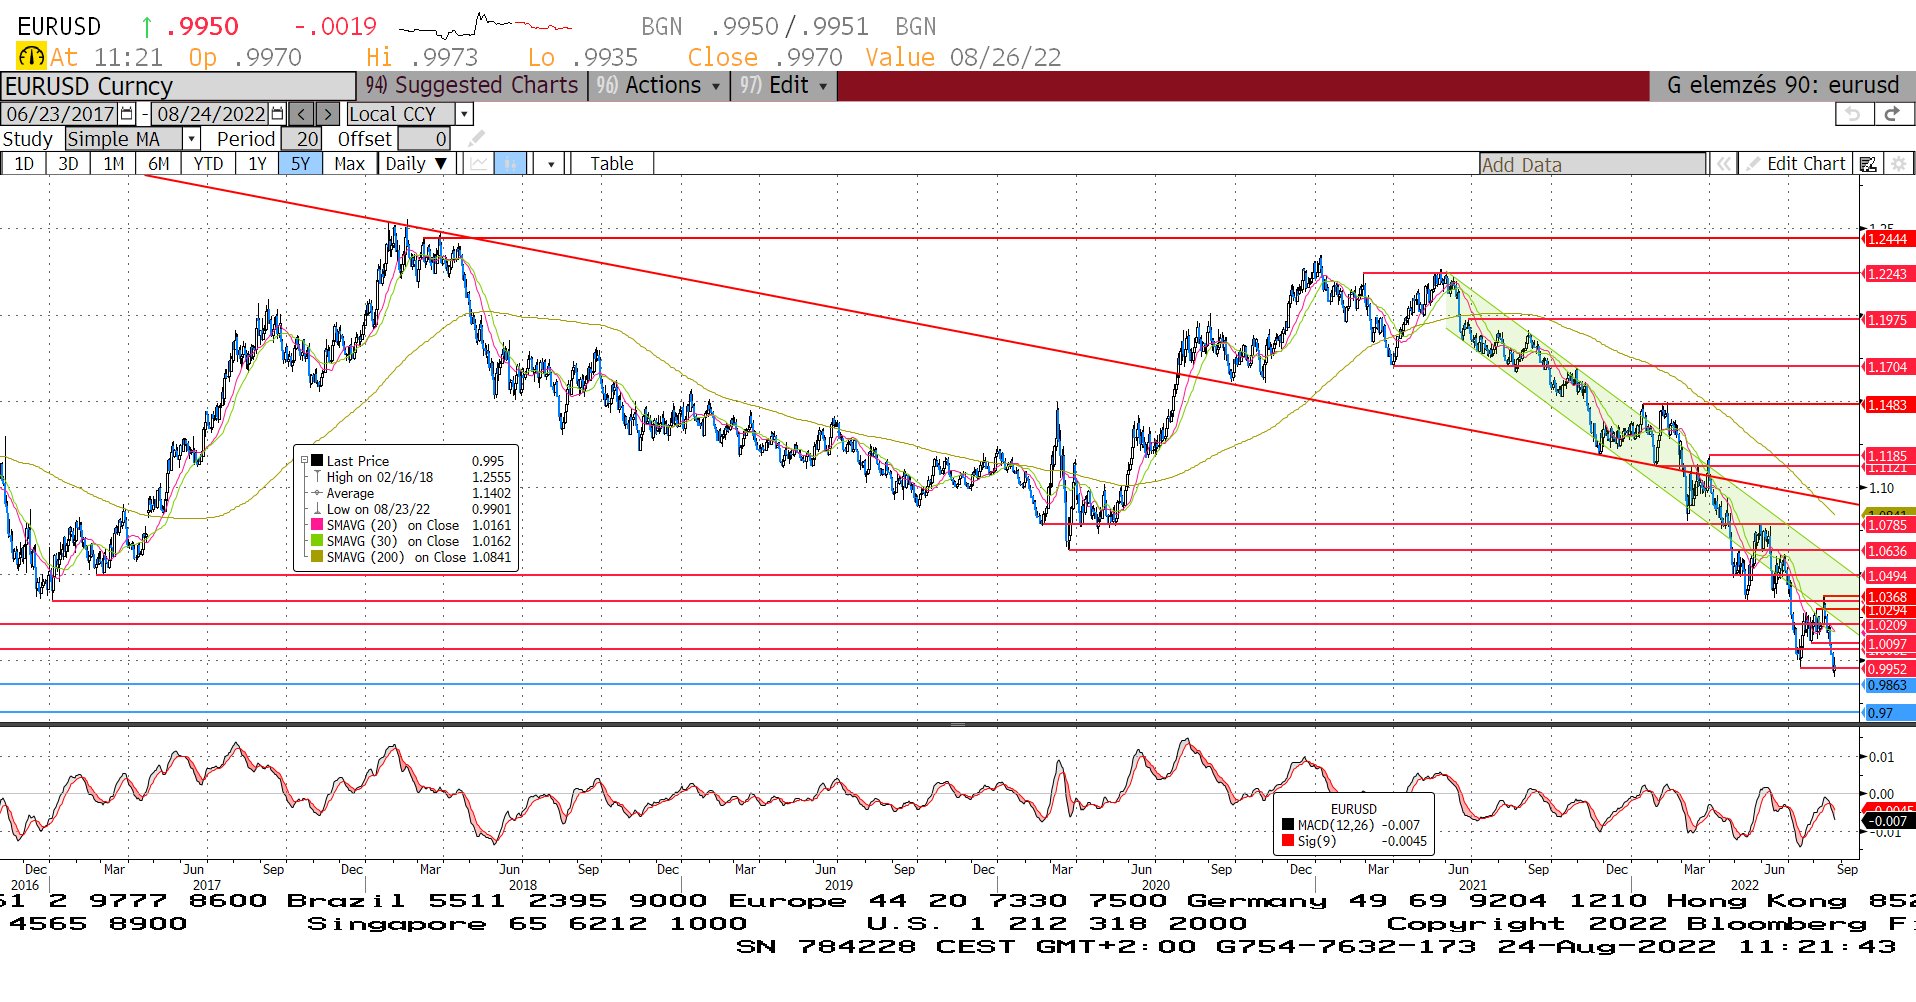Select the 5Y time range
This screenshot has width=1916, height=1002.
tap(301, 164)
